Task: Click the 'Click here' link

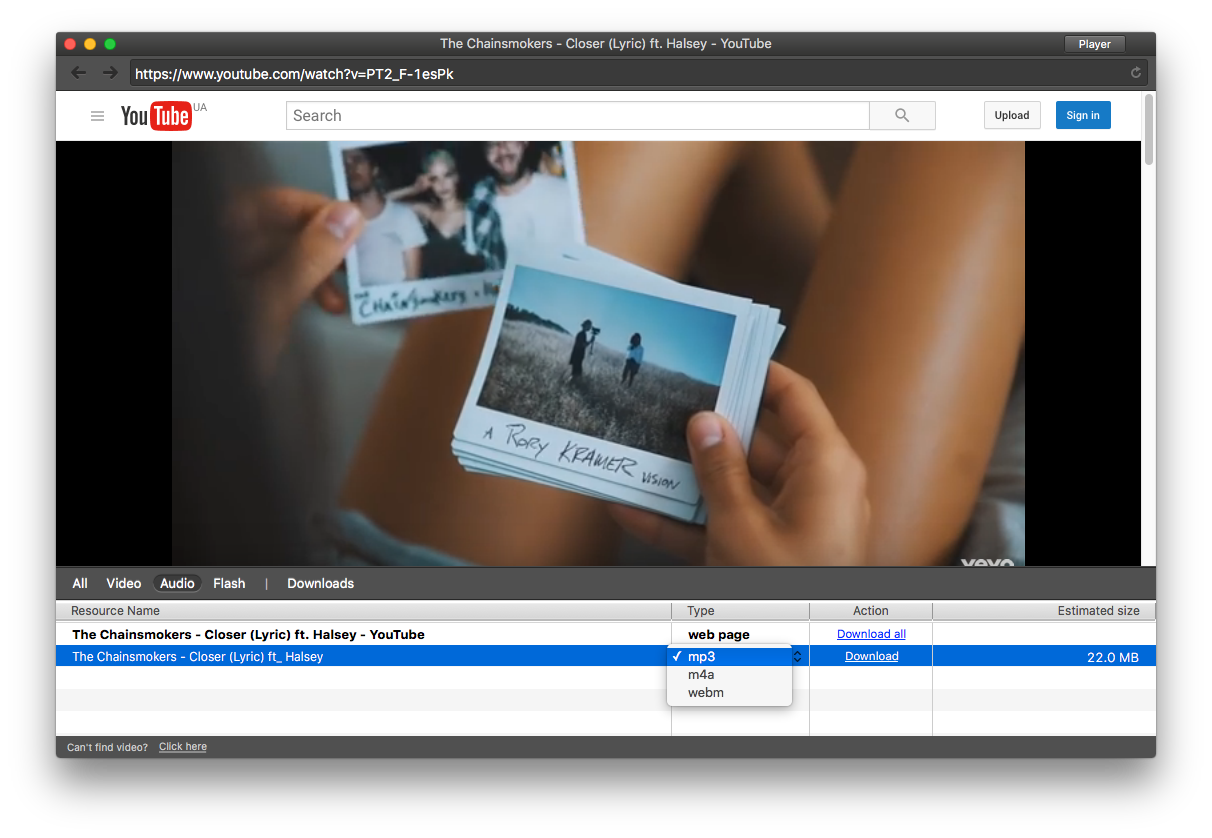Action: point(183,747)
